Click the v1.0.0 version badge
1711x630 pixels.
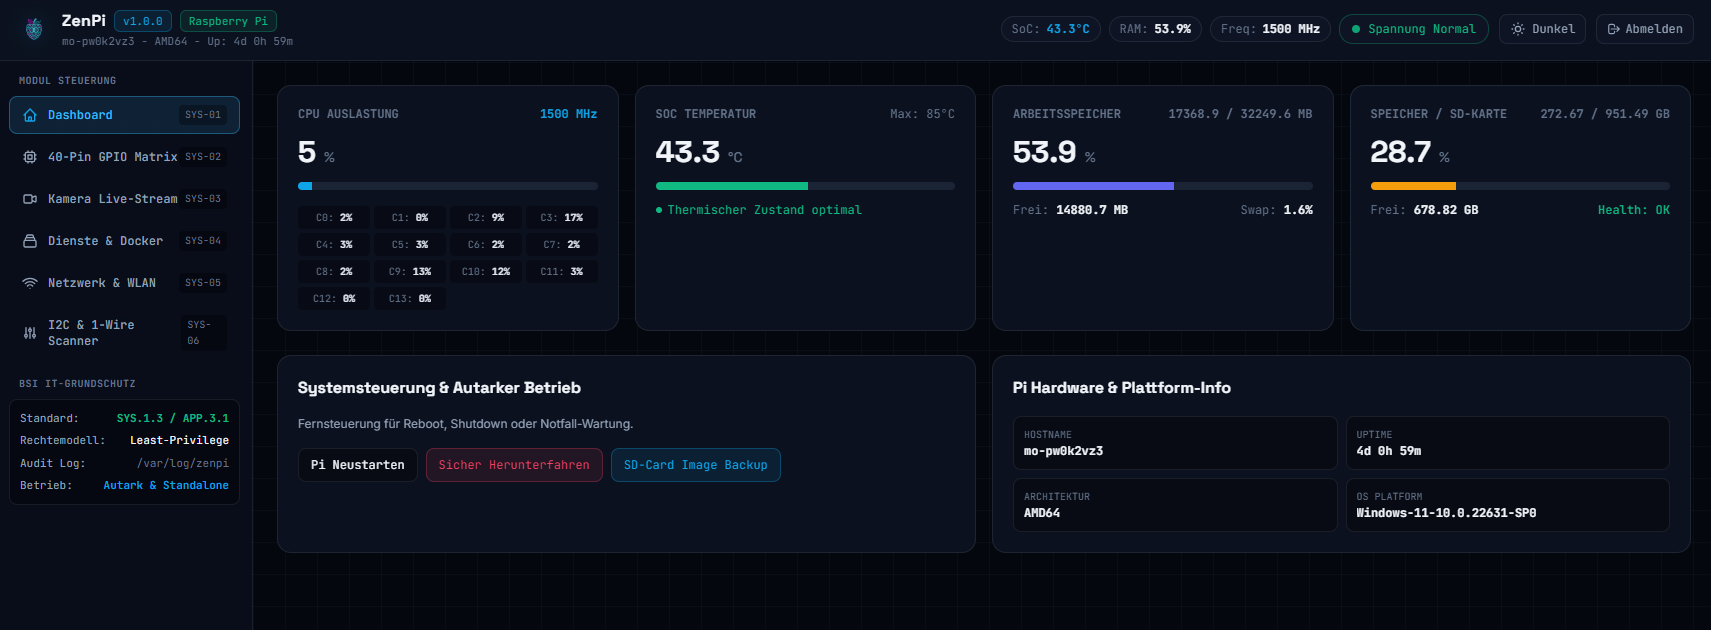(143, 21)
